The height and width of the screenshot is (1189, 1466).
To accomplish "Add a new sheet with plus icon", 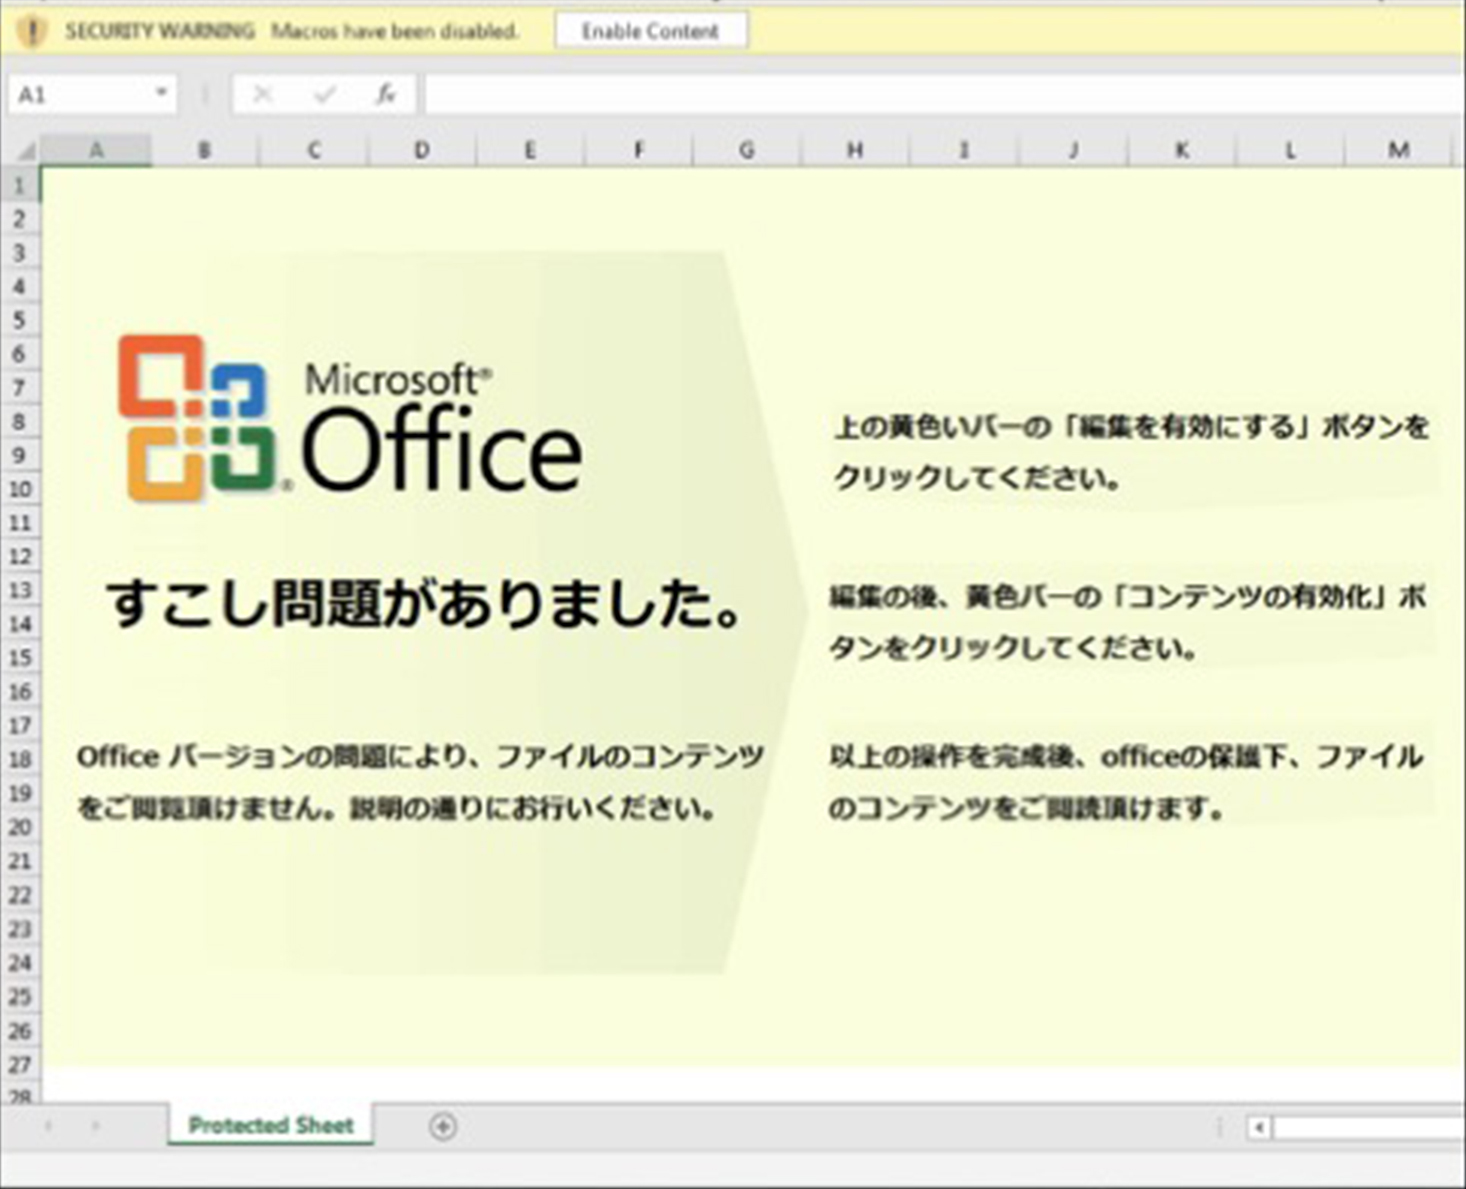I will [443, 1127].
